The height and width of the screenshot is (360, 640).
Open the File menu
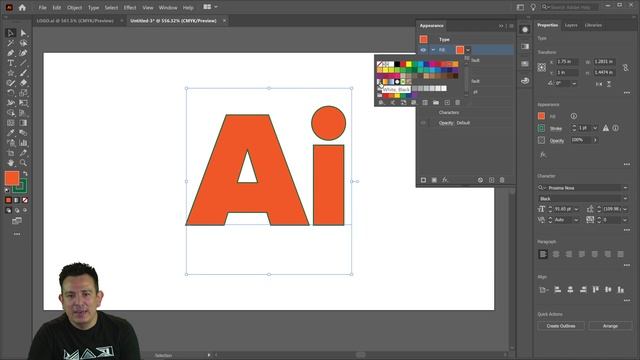42,7
